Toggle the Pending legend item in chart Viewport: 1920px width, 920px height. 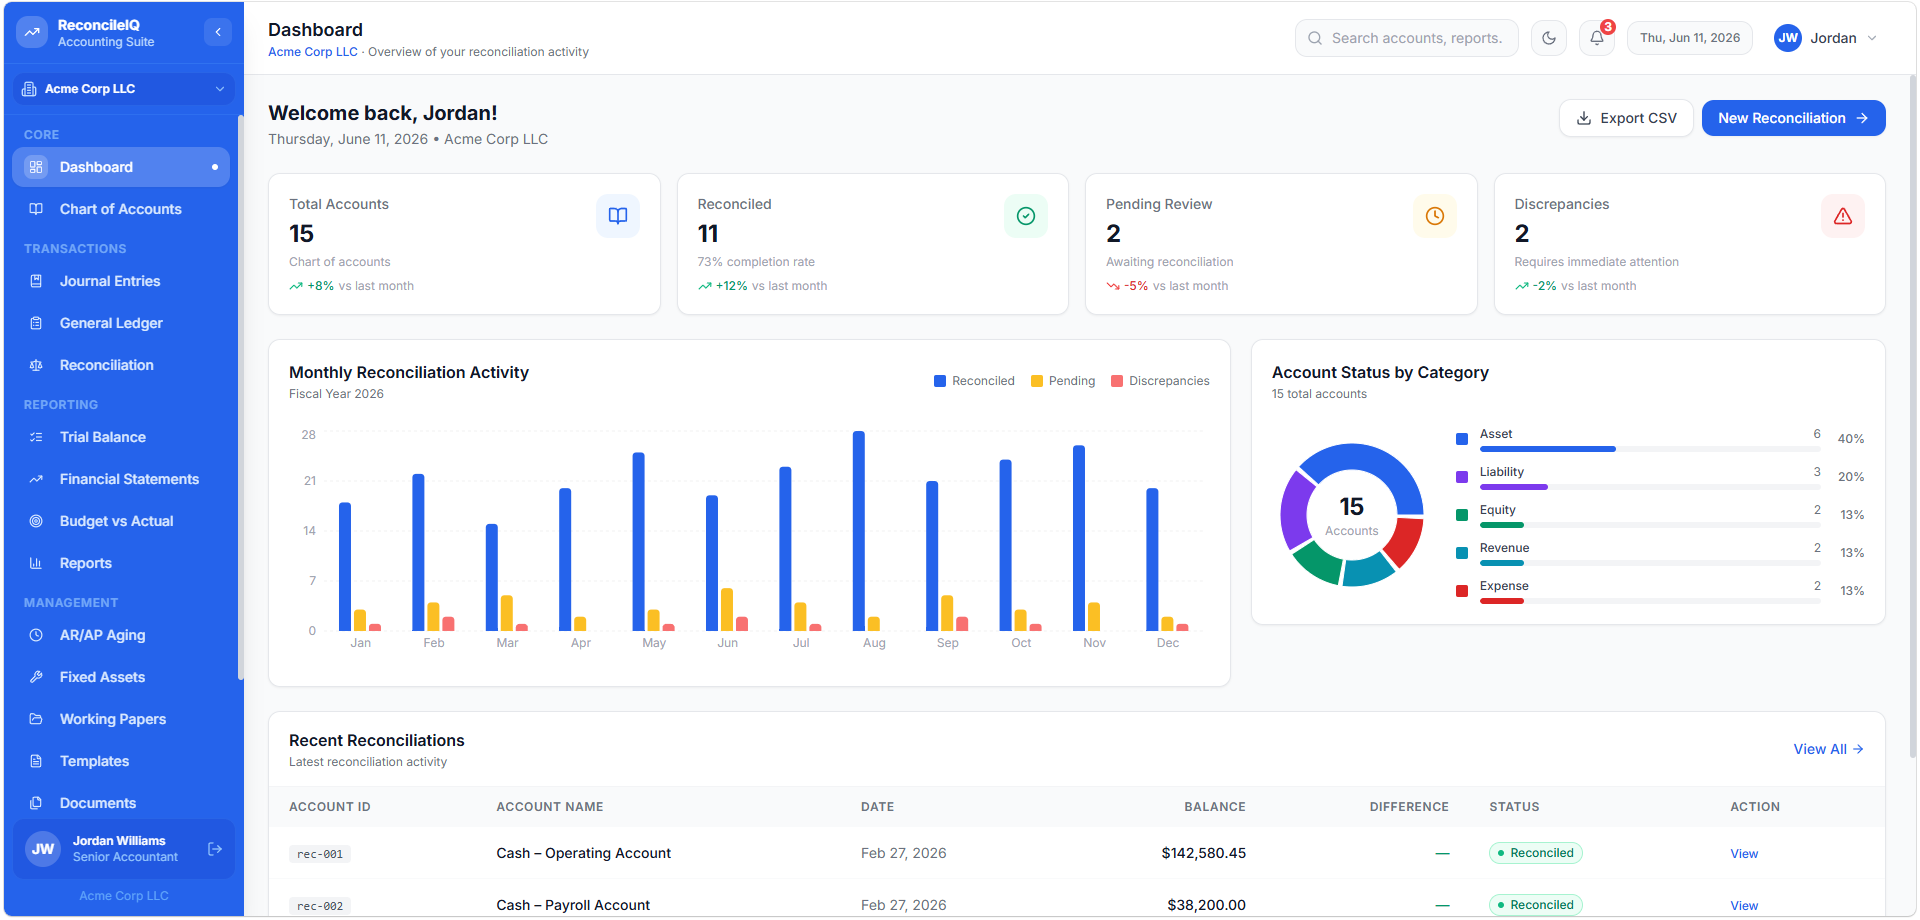[1063, 381]
